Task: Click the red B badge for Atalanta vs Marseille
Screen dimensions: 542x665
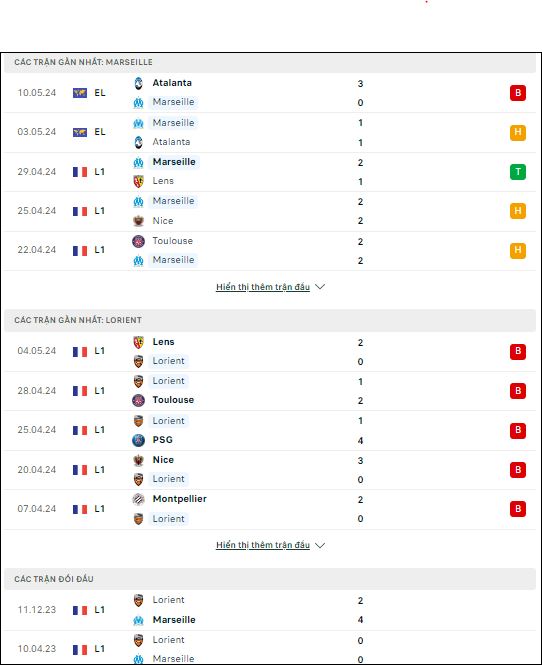Action: [518, 93]
